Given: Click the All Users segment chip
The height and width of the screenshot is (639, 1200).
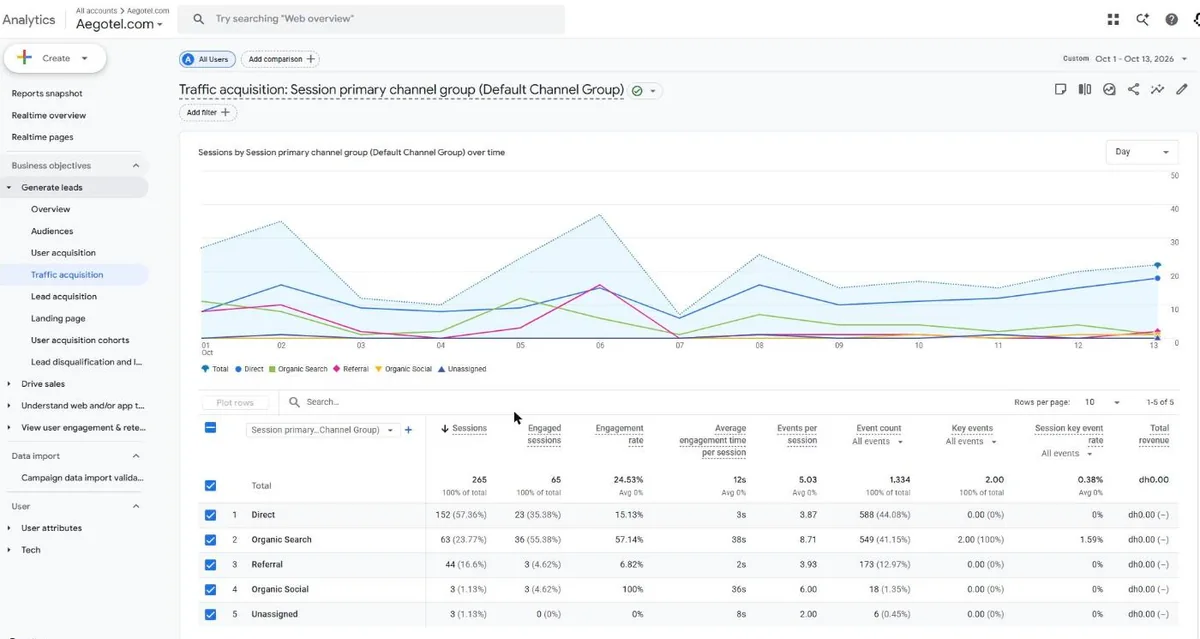Looking at the screenshot, I should pos(206,59).
